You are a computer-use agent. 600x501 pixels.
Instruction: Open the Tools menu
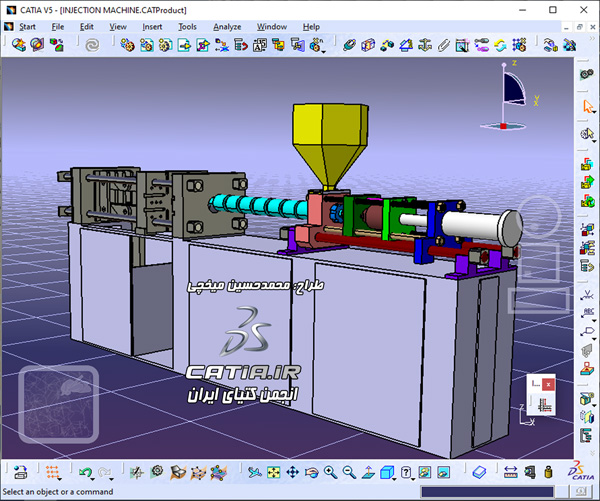[187, 27]
